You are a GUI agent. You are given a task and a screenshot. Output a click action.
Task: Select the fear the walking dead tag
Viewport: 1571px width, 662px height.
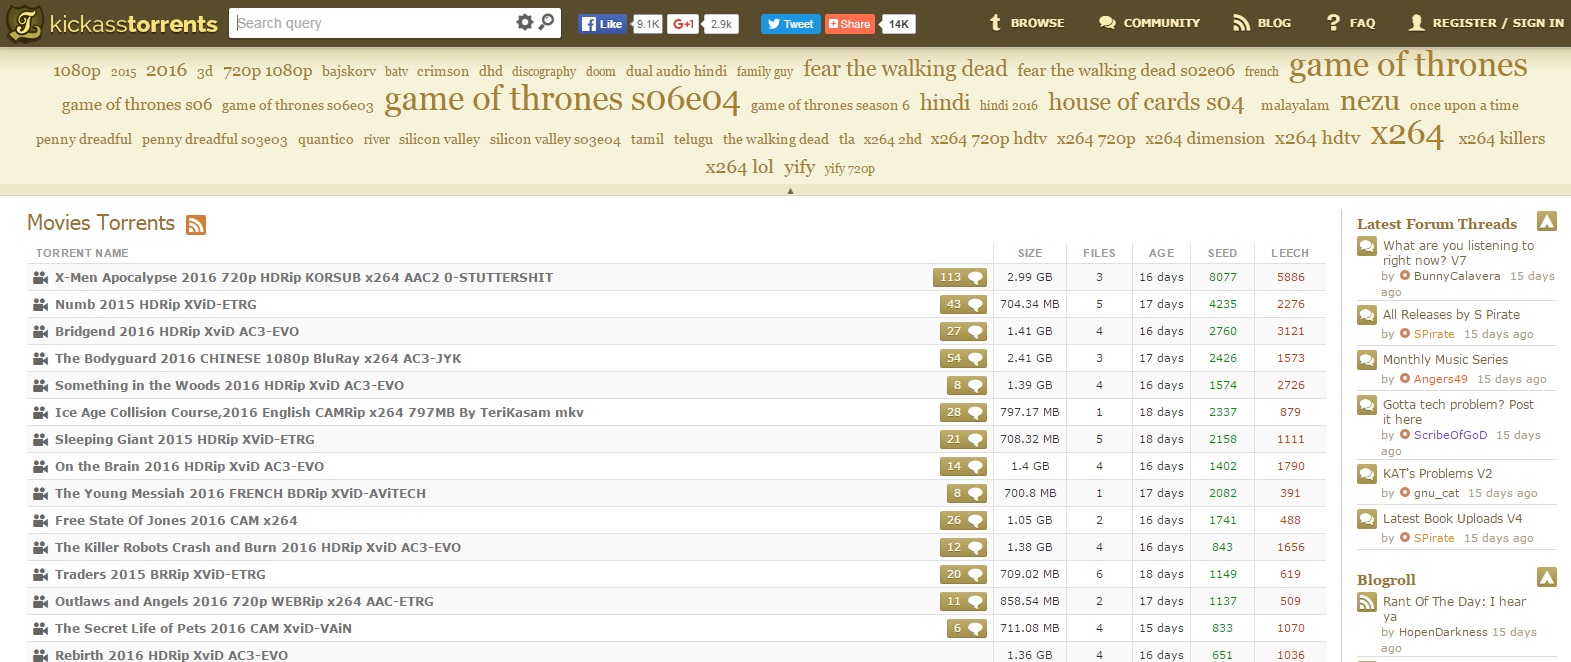pos(905,68)
